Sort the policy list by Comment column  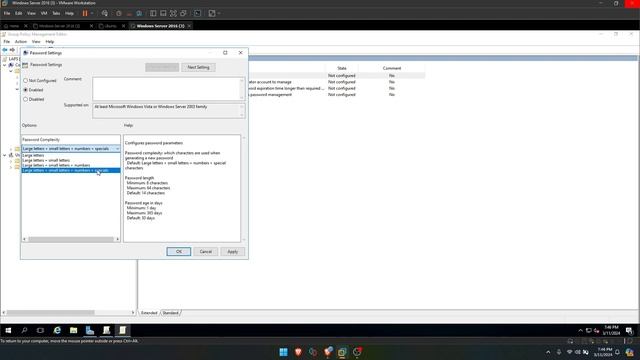coord(391,68)
